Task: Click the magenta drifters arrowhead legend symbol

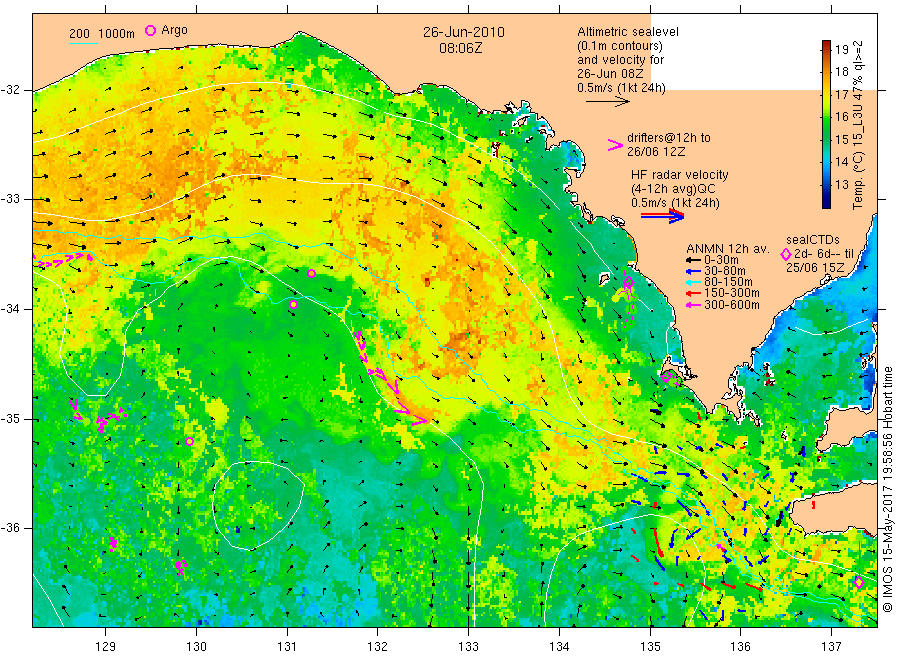Action: [x=615, y=145]
